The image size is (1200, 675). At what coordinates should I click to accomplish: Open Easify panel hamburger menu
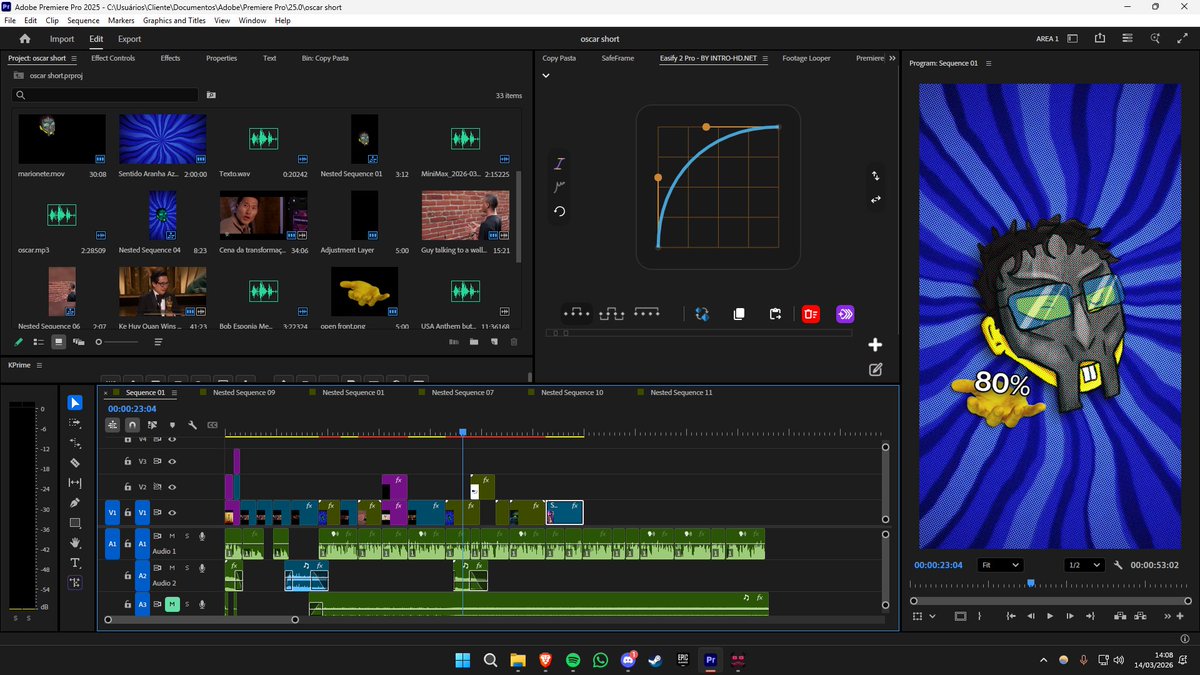point(765,58)
